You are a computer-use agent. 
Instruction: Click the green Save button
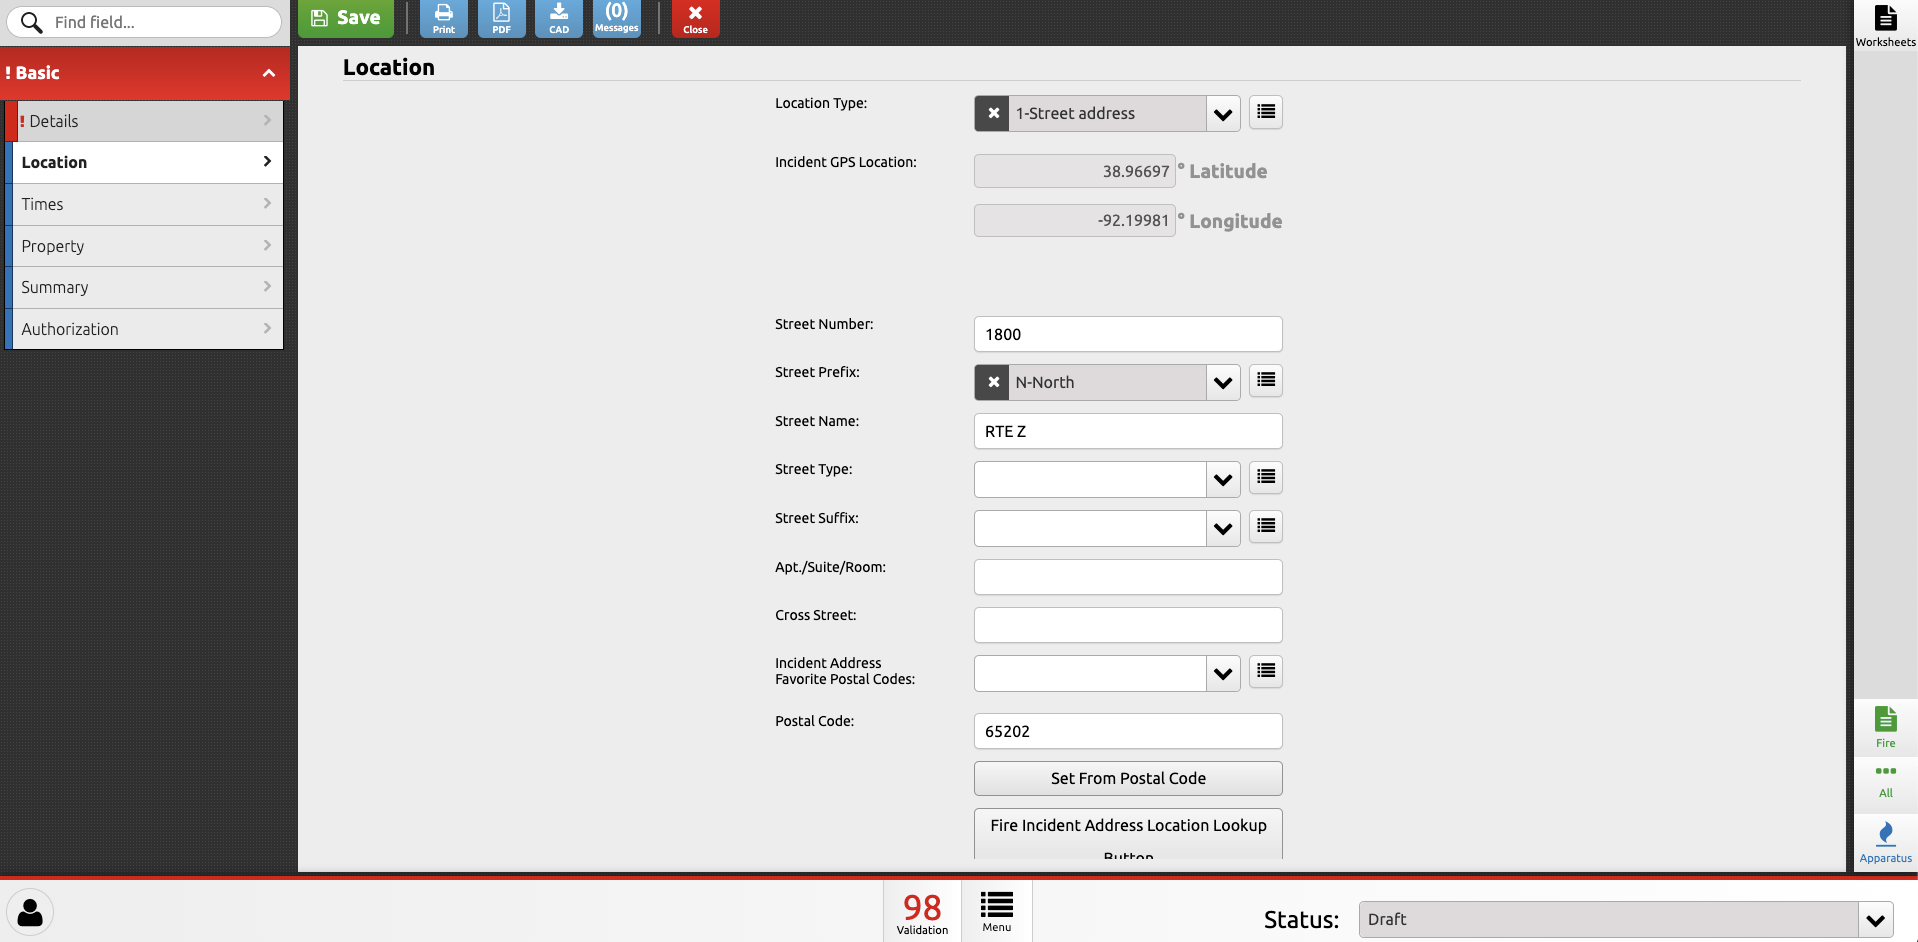point(346,18)
